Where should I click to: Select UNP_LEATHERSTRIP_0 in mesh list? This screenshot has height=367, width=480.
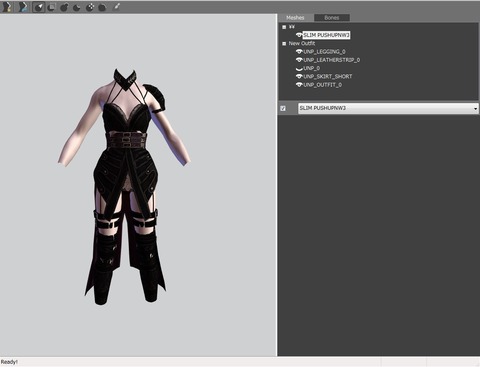(332, 60)
